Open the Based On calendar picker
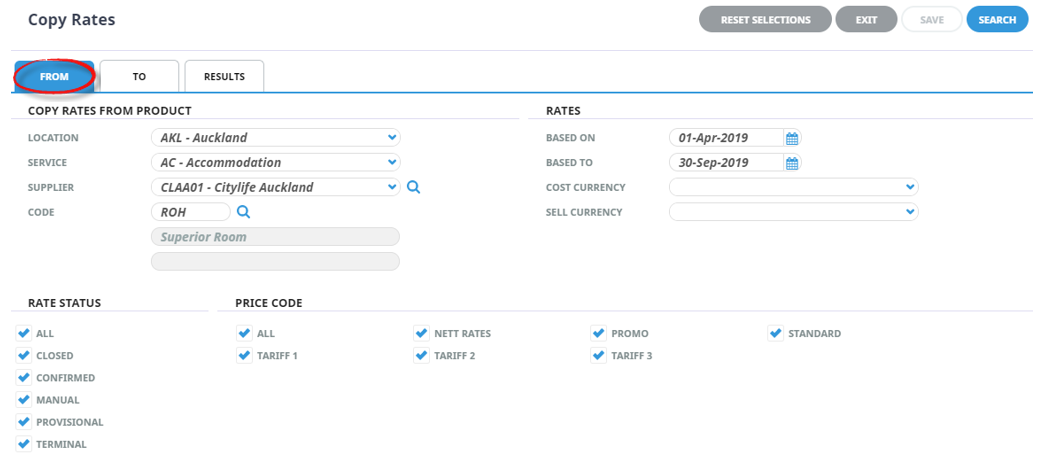 tap(792, 138)
